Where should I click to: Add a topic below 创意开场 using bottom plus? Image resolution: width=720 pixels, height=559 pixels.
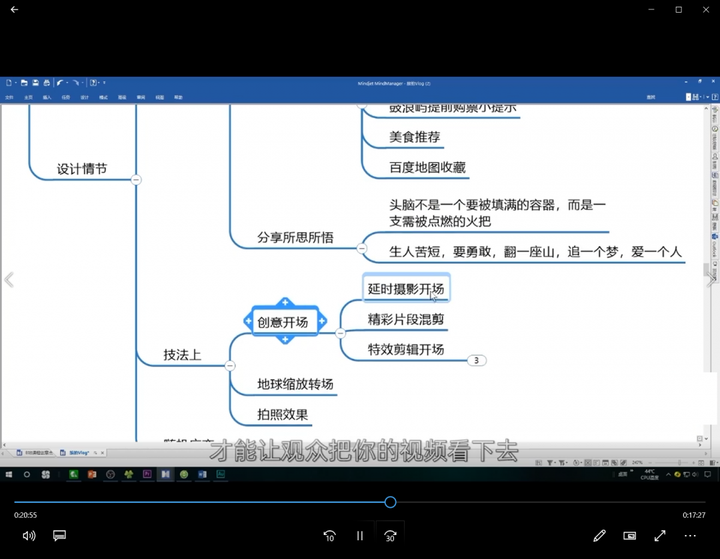[x=285, y=339]
